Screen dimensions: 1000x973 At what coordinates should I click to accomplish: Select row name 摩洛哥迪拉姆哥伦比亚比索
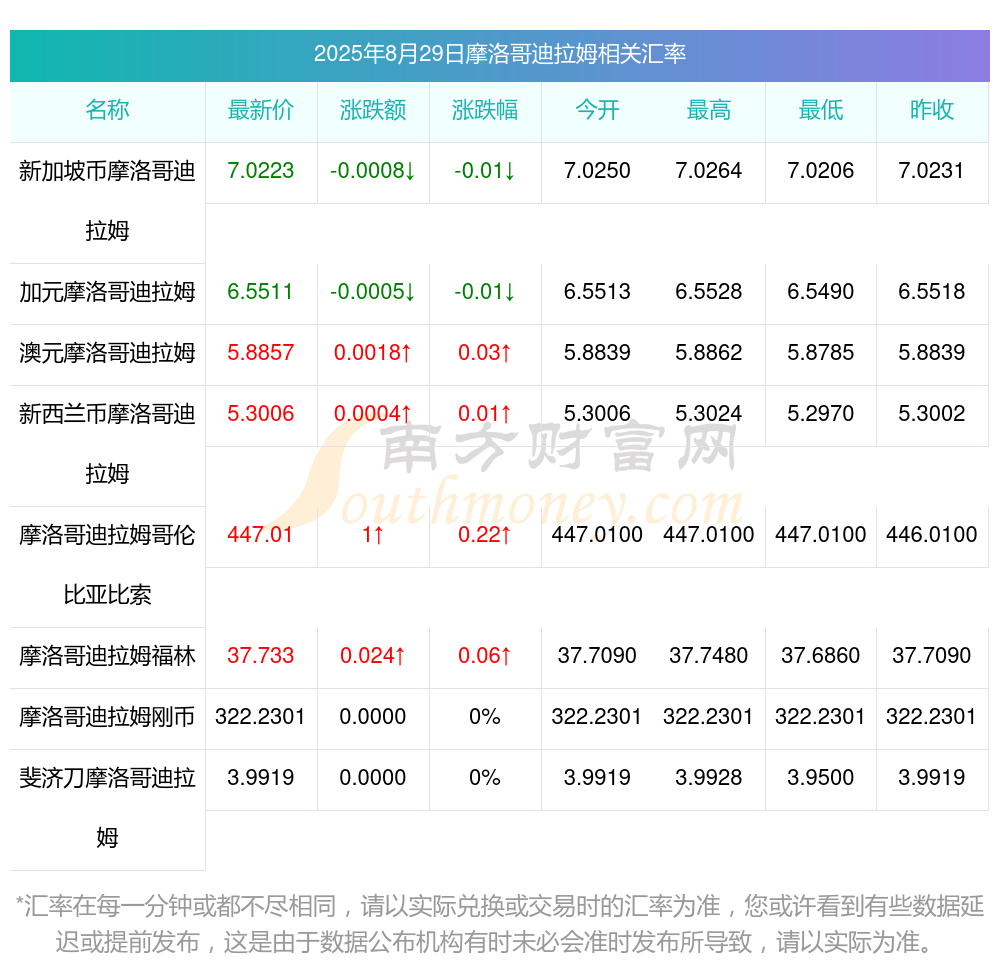(x=107, y=565)
